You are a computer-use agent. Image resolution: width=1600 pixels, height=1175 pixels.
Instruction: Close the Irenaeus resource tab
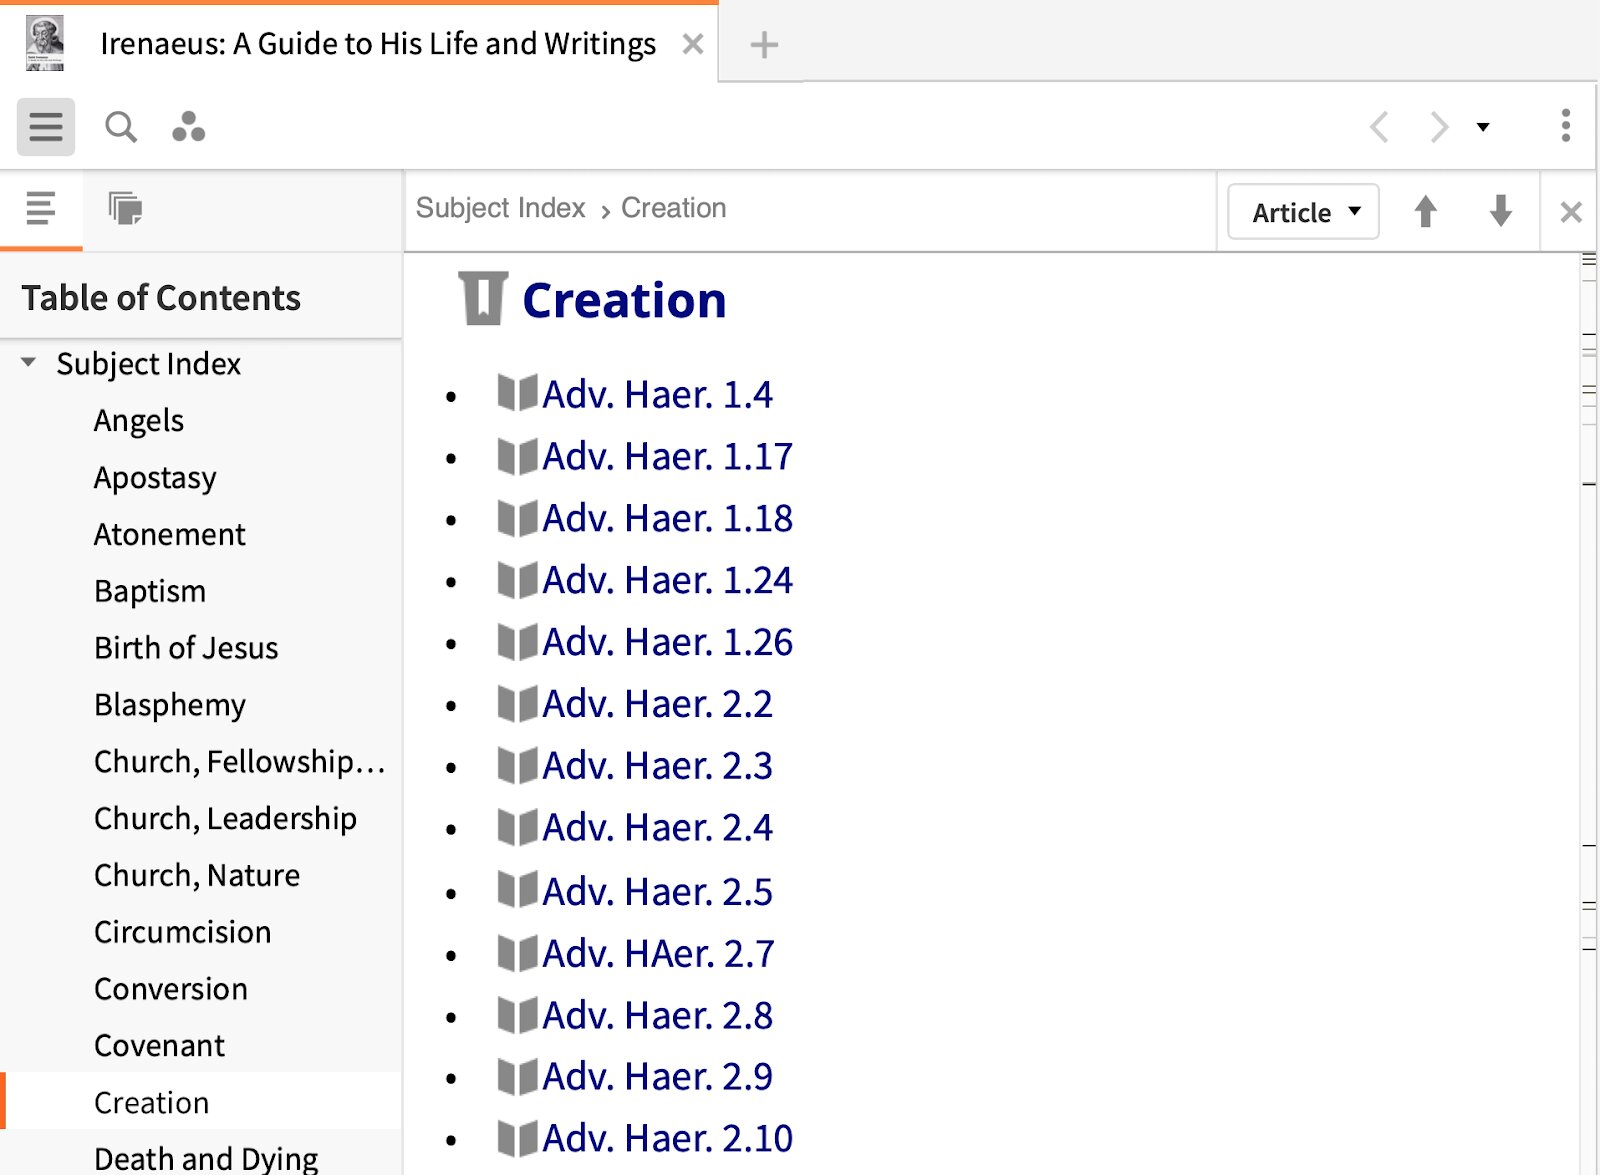click(x=692, y=44)
